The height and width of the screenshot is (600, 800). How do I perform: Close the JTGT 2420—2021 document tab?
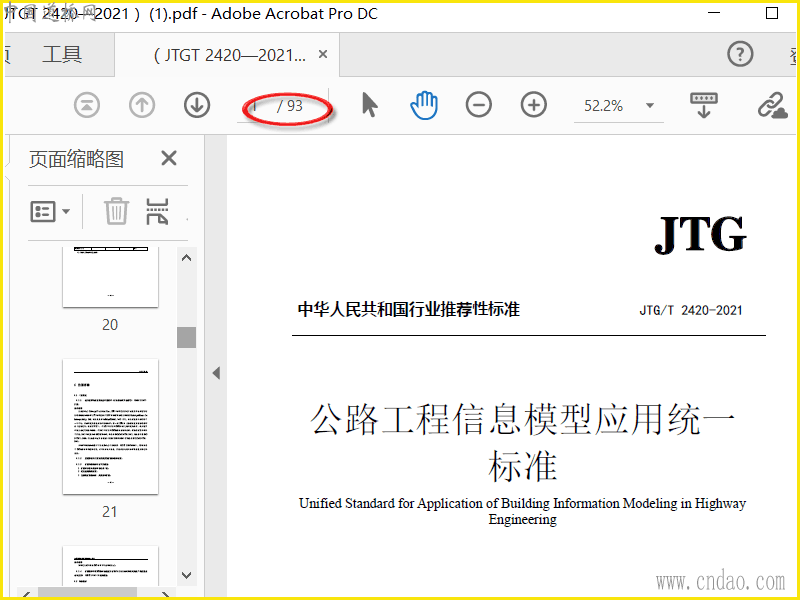(323, 54)
